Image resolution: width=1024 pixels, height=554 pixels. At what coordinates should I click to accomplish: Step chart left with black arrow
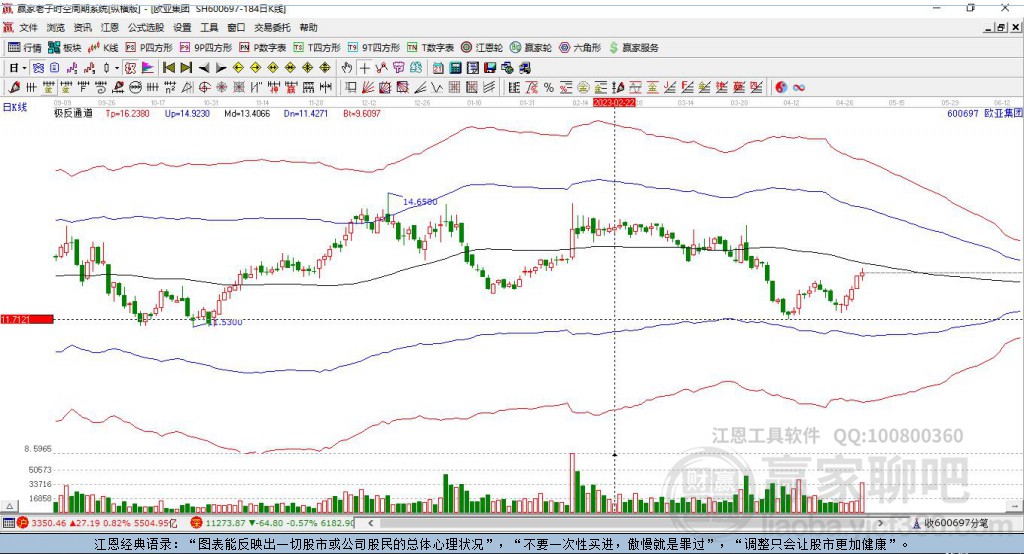(204, 68)
